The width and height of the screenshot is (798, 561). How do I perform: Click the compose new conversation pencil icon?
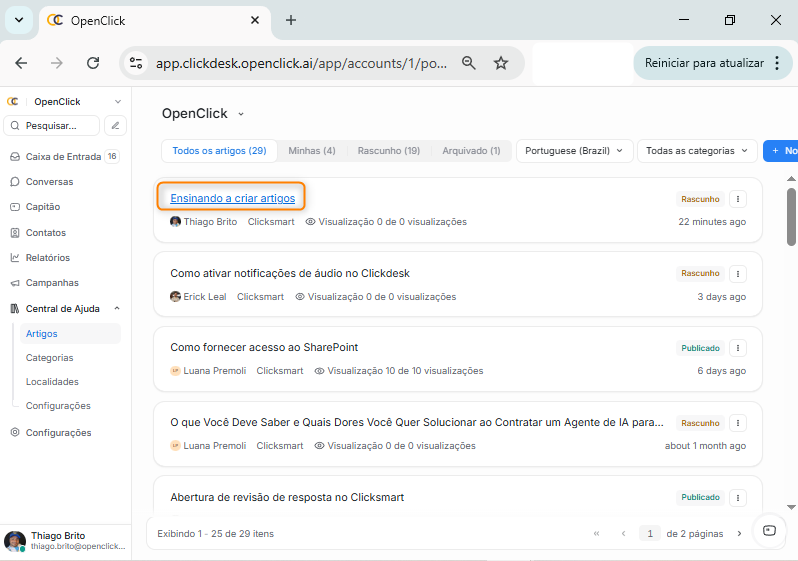click(116, 126)
